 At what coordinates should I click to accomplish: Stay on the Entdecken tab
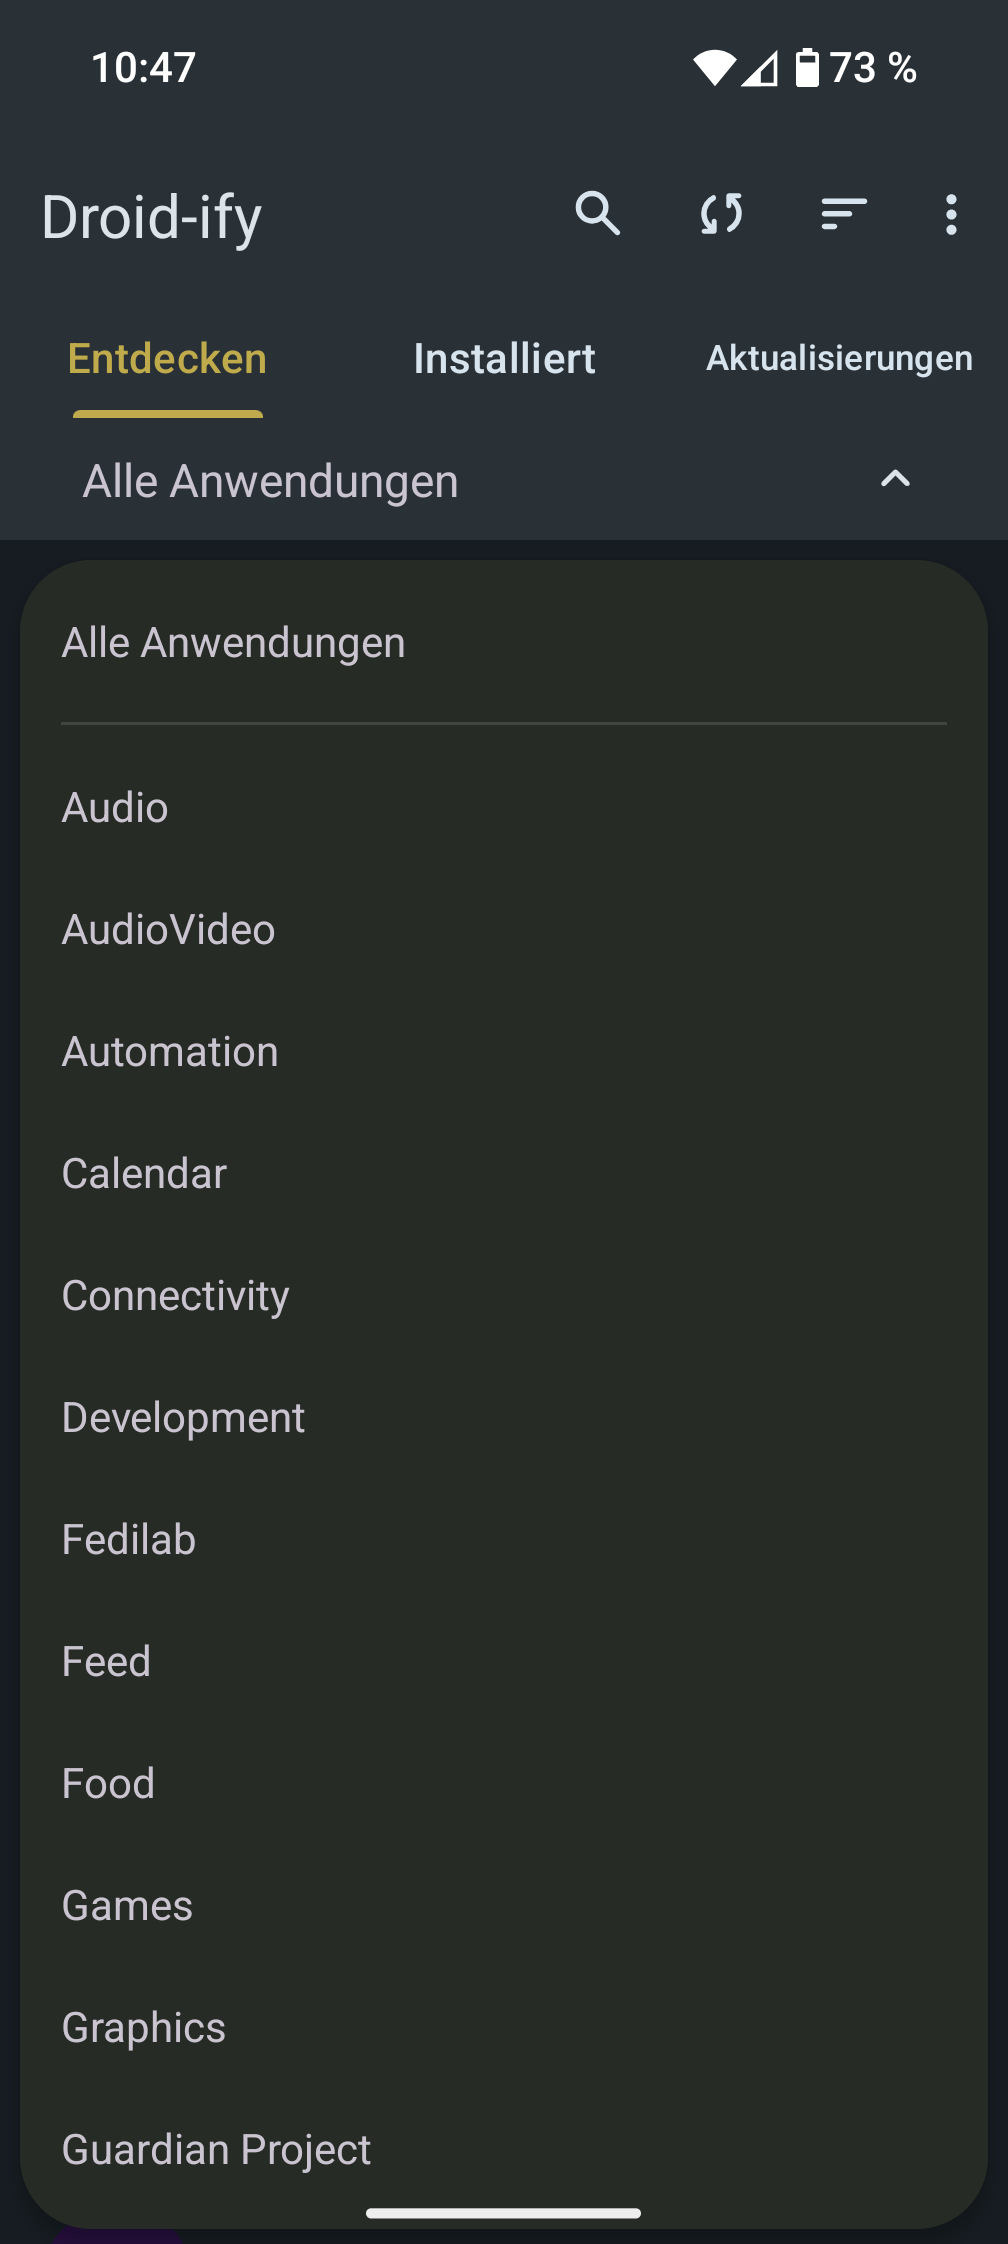(x=165, y=357)
